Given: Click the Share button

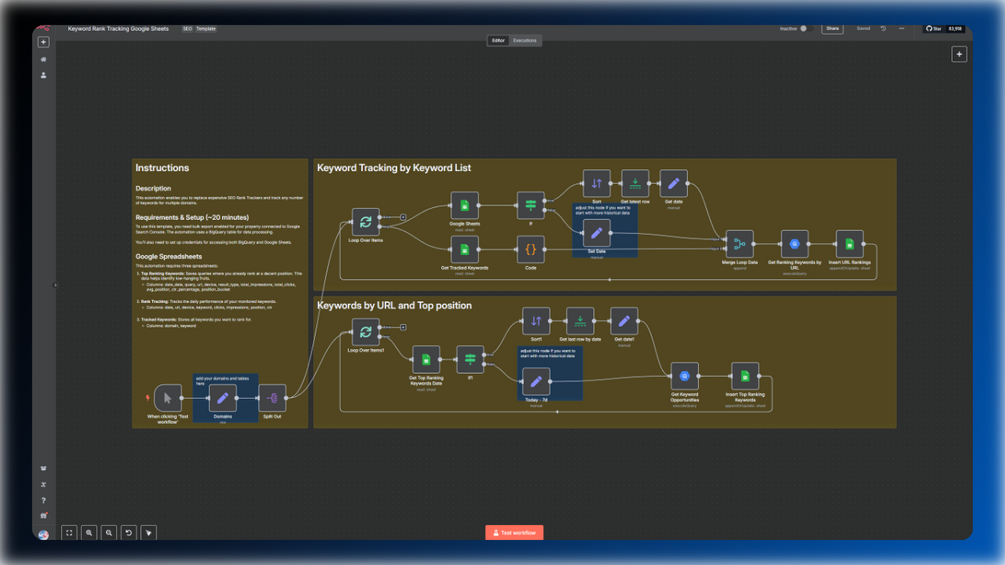Looking at the screenshot, I should tap(832, 29).
